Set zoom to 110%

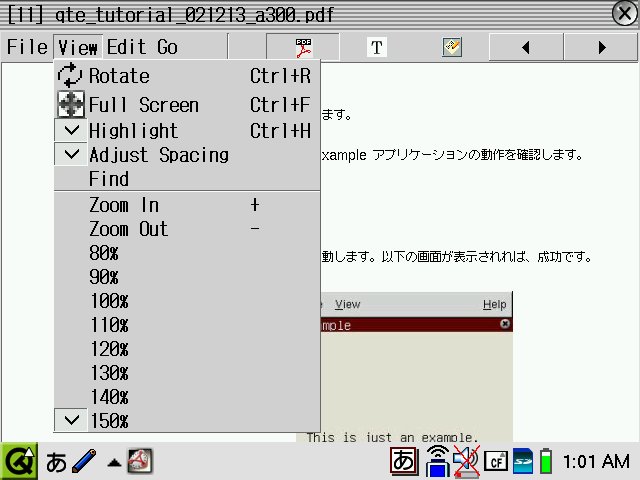tap(187, 325)
